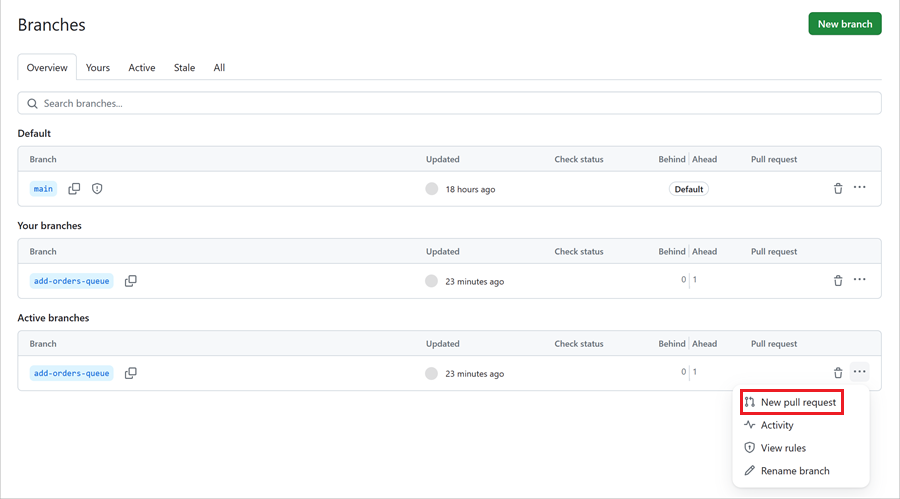Delete add-orders-queue in Your branches section

point(838,280)
